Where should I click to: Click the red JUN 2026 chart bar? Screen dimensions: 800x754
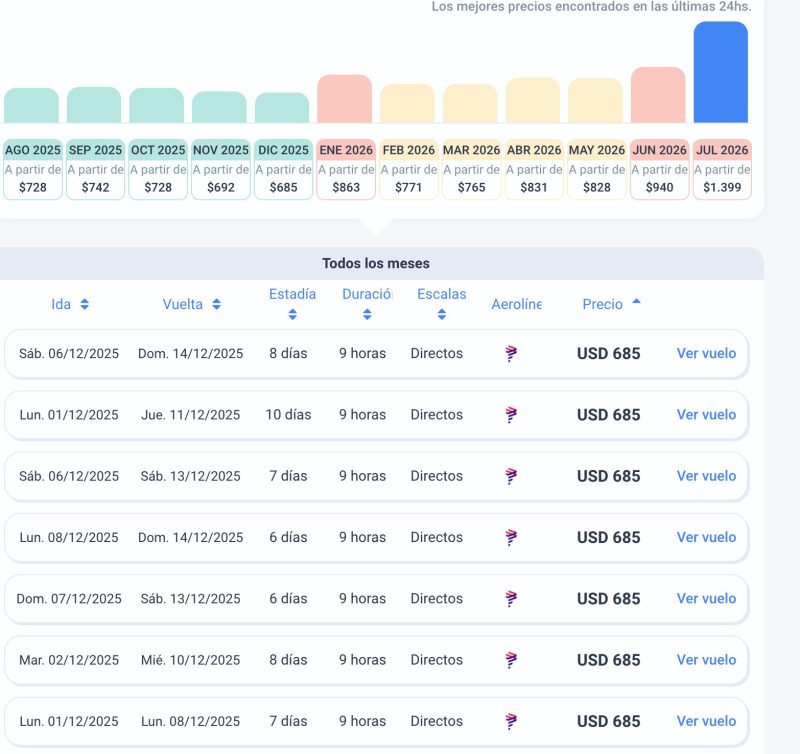click(658, 95)
